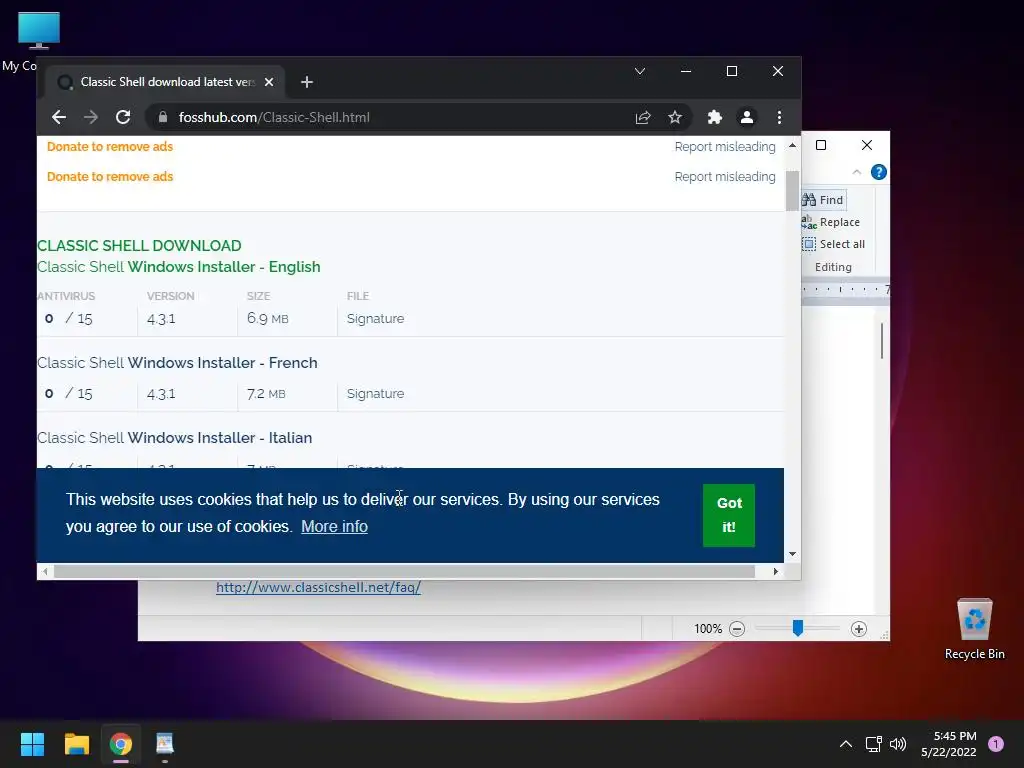Click the horizontal scroll right arrow
The width and height of the screenshot is (1024, 768).
coord(775,571)
